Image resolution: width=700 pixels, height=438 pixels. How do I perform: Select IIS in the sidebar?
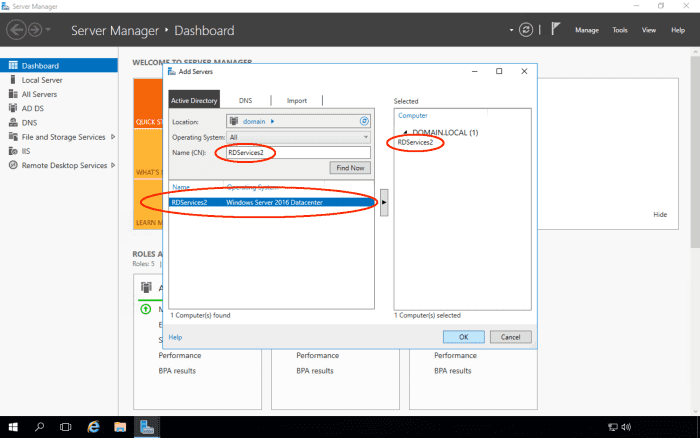point(26,151)
